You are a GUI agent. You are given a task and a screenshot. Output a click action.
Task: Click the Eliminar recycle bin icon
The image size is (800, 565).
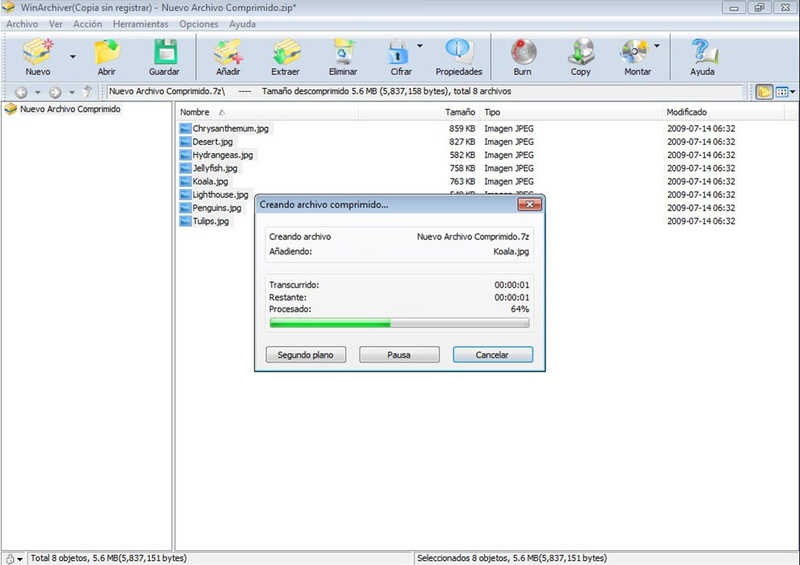click(x=343, y=52)
